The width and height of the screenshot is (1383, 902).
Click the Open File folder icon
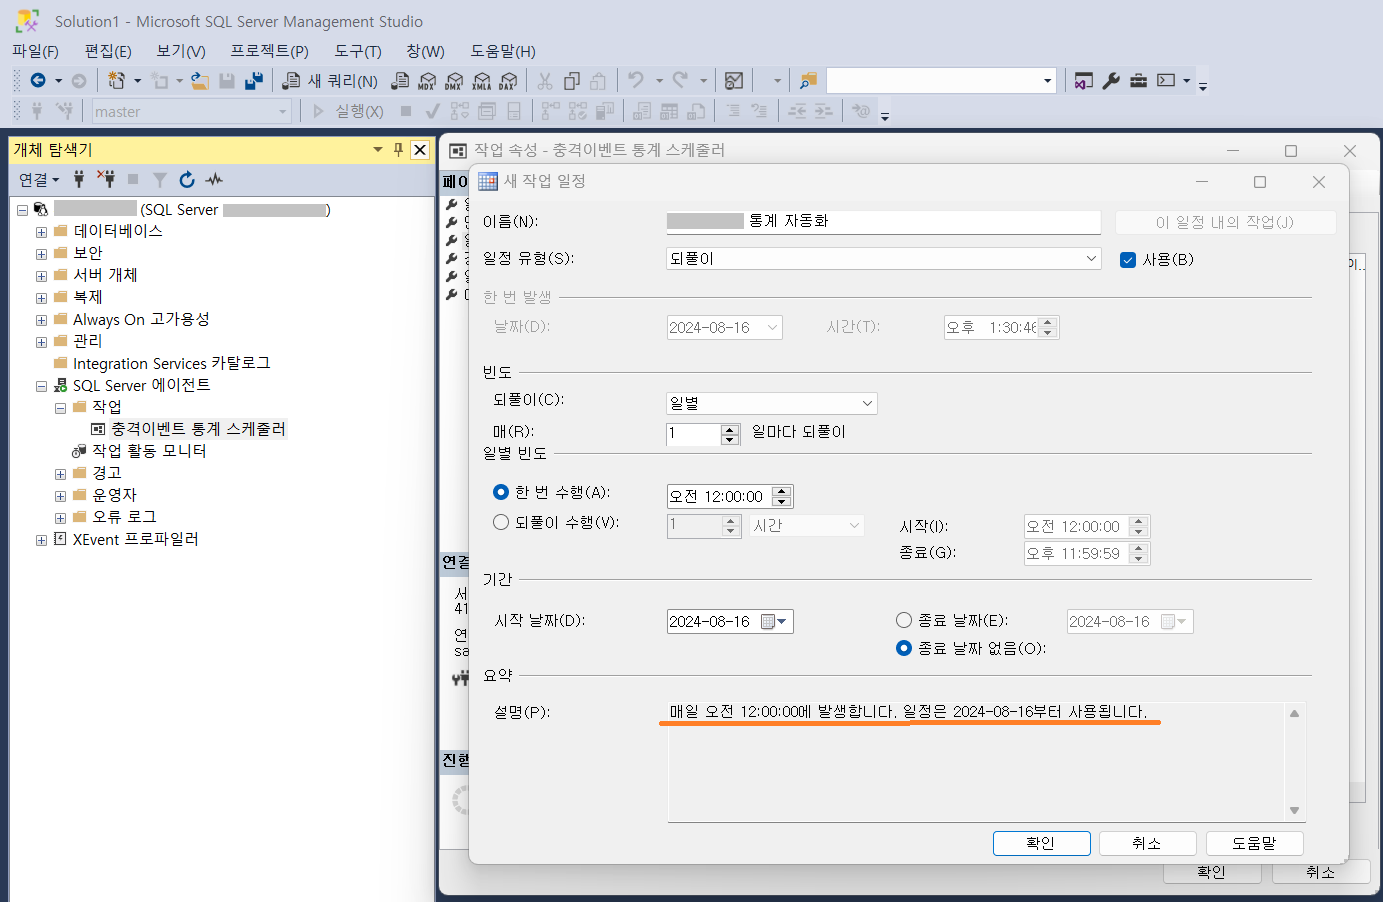200,81
